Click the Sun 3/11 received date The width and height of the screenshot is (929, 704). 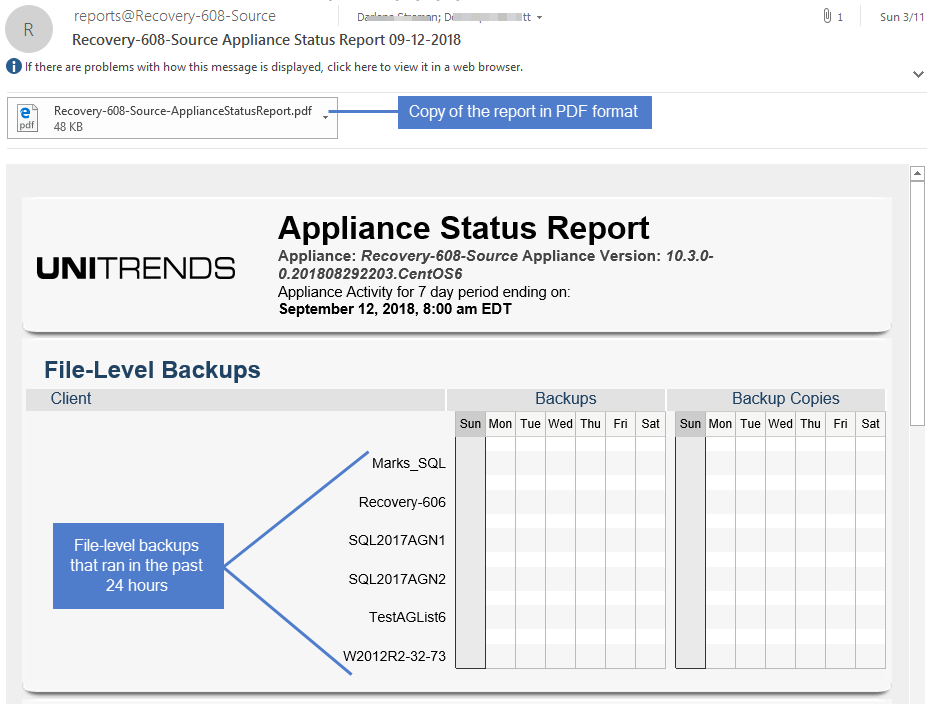coord(902,17)
